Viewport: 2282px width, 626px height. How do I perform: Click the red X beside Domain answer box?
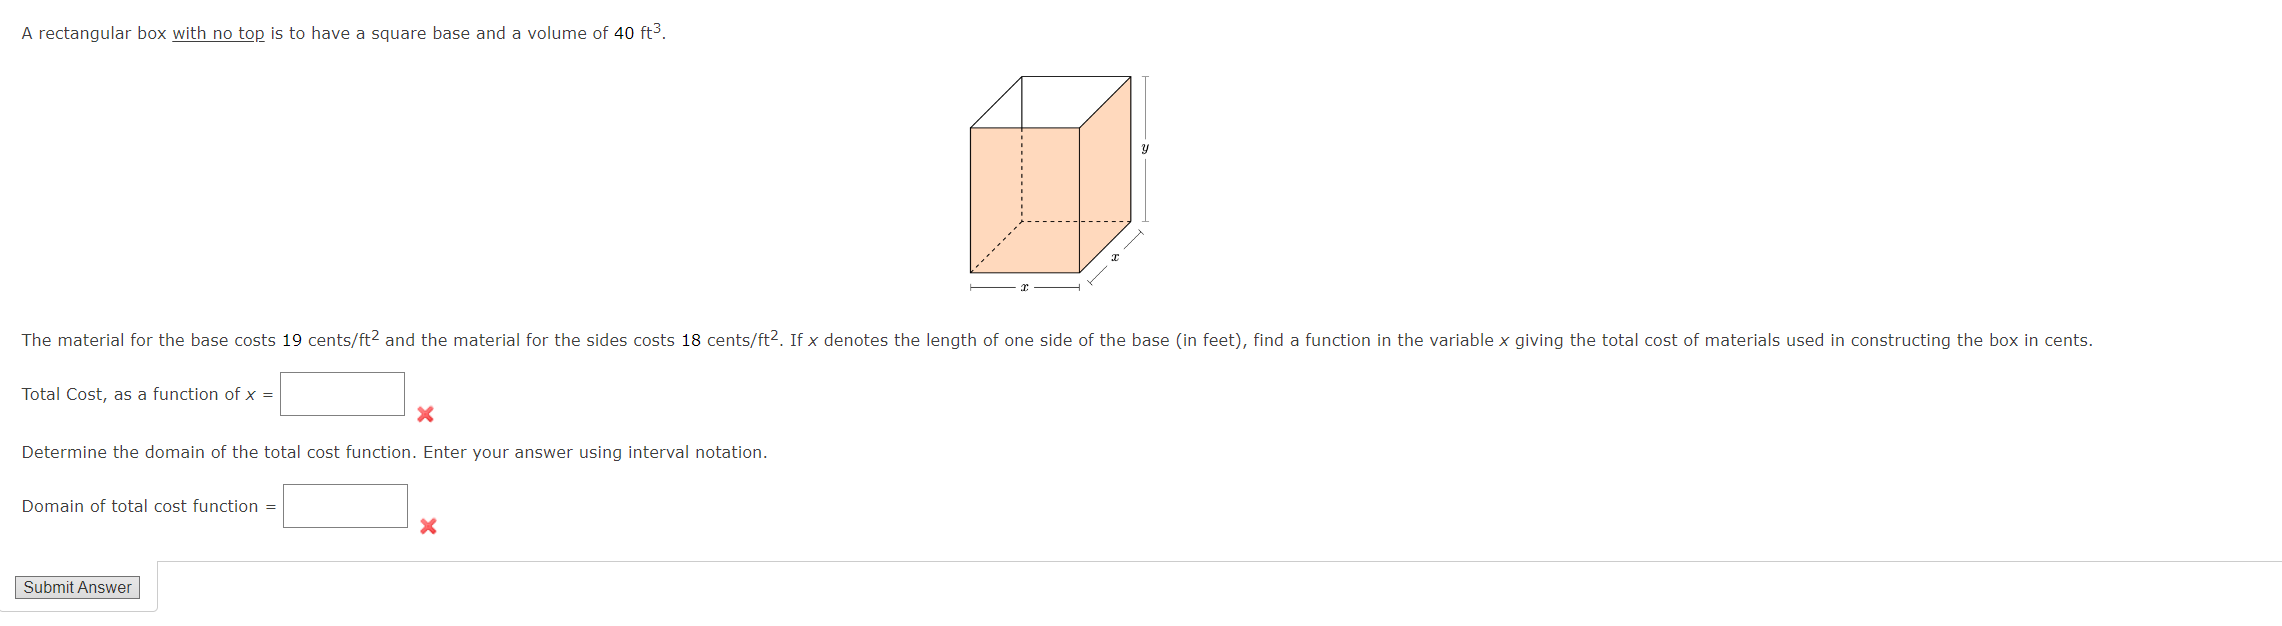pos(429,527)
